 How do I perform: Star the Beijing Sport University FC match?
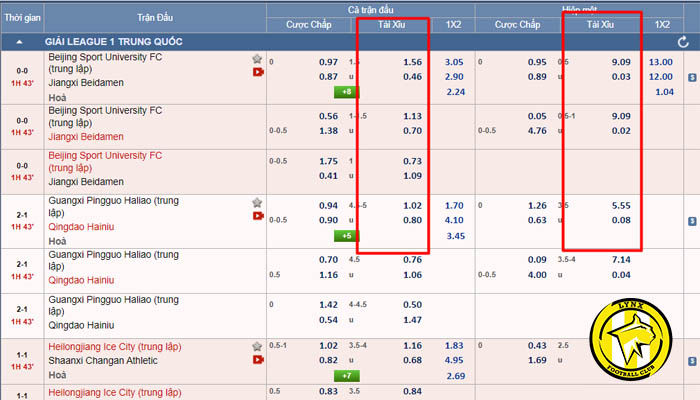[x=257, y=58]
